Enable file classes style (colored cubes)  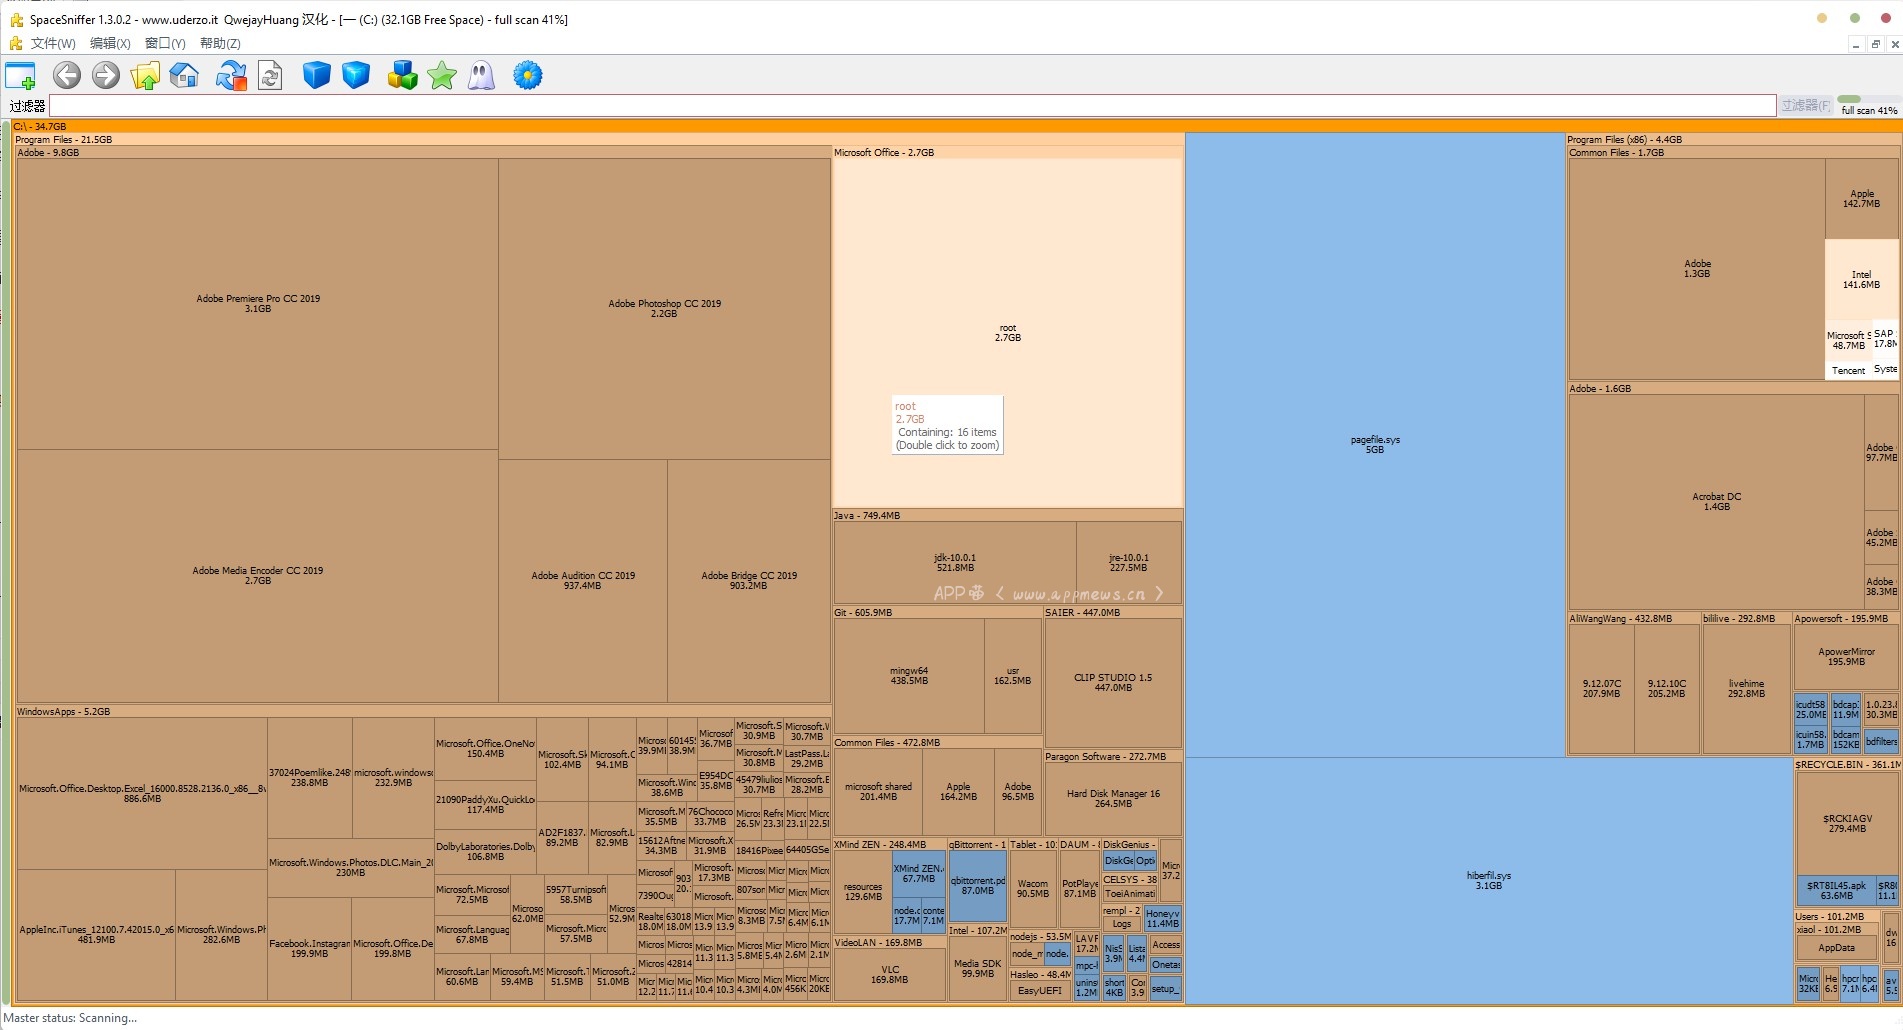pyautogui.click(x=402, y=75)
